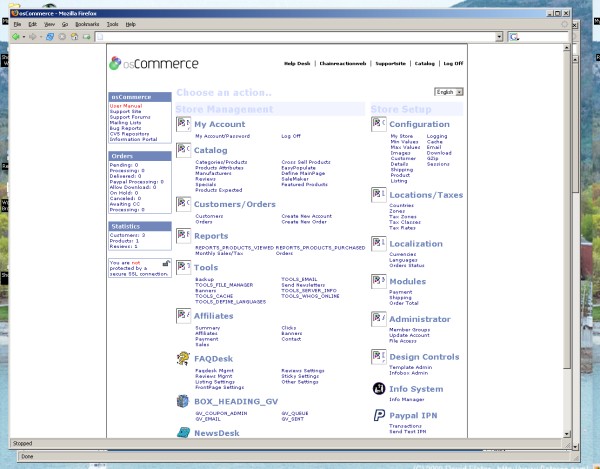
Task: Open the File menu
Action: [17, 24]
